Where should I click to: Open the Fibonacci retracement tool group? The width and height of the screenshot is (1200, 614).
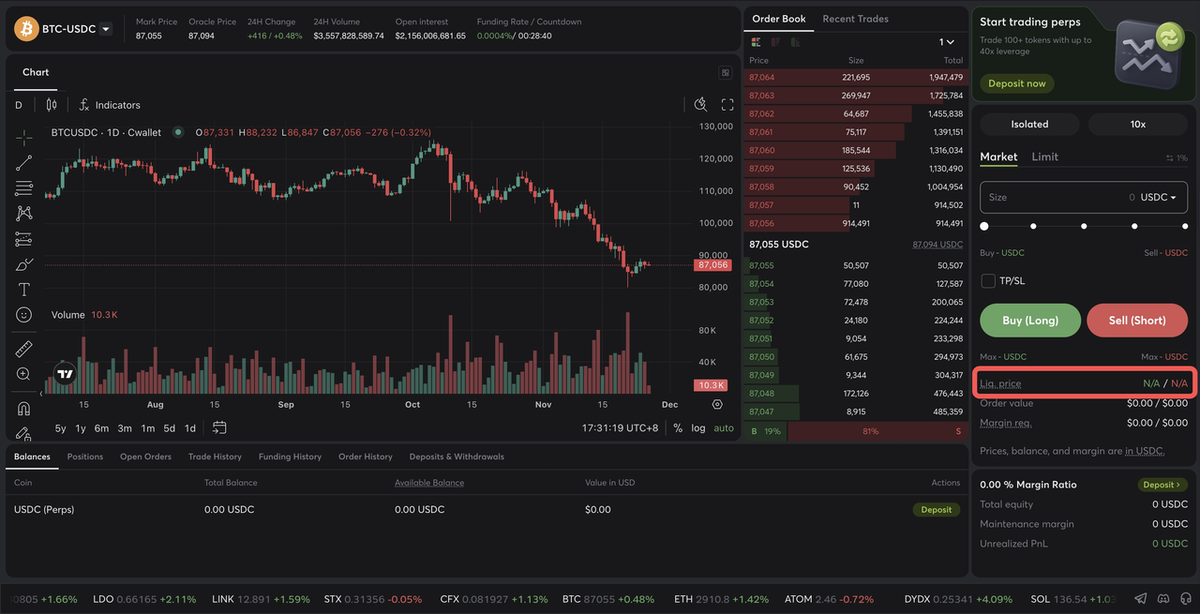24,188
